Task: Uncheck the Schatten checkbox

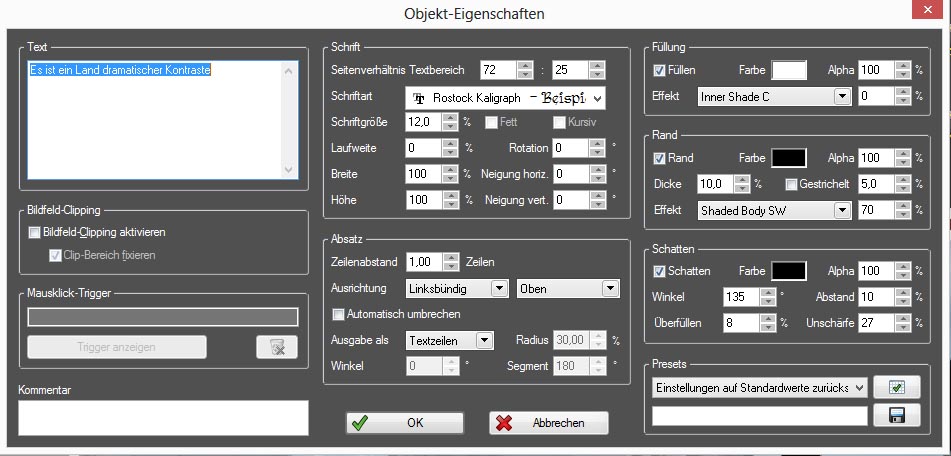Action: (659, 271)
